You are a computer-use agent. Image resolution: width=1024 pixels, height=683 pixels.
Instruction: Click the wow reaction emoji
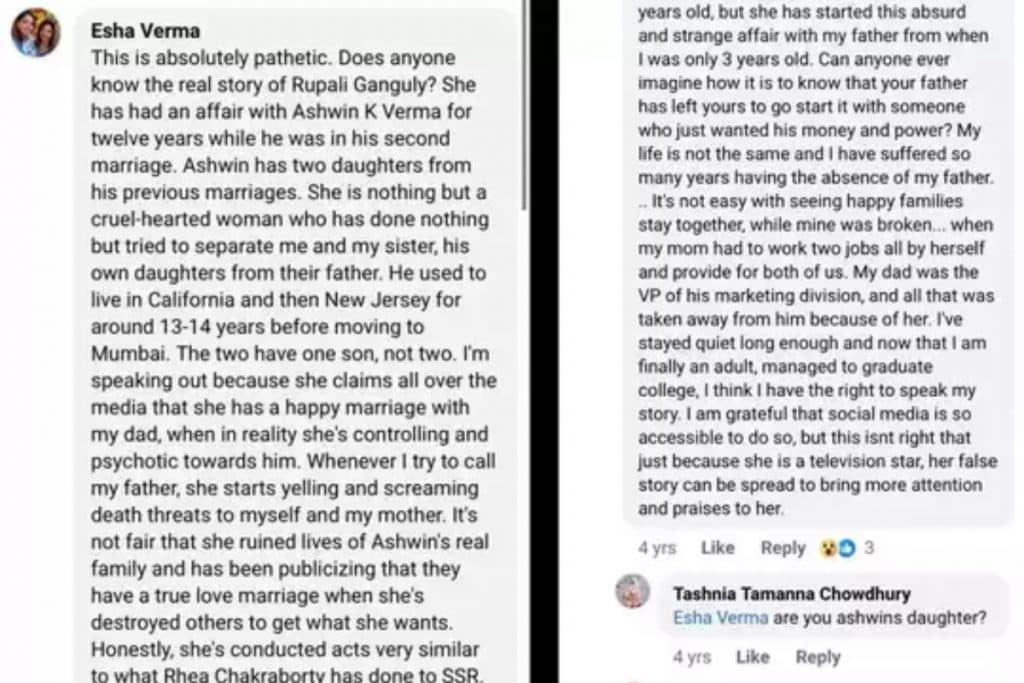pos(829,548)
